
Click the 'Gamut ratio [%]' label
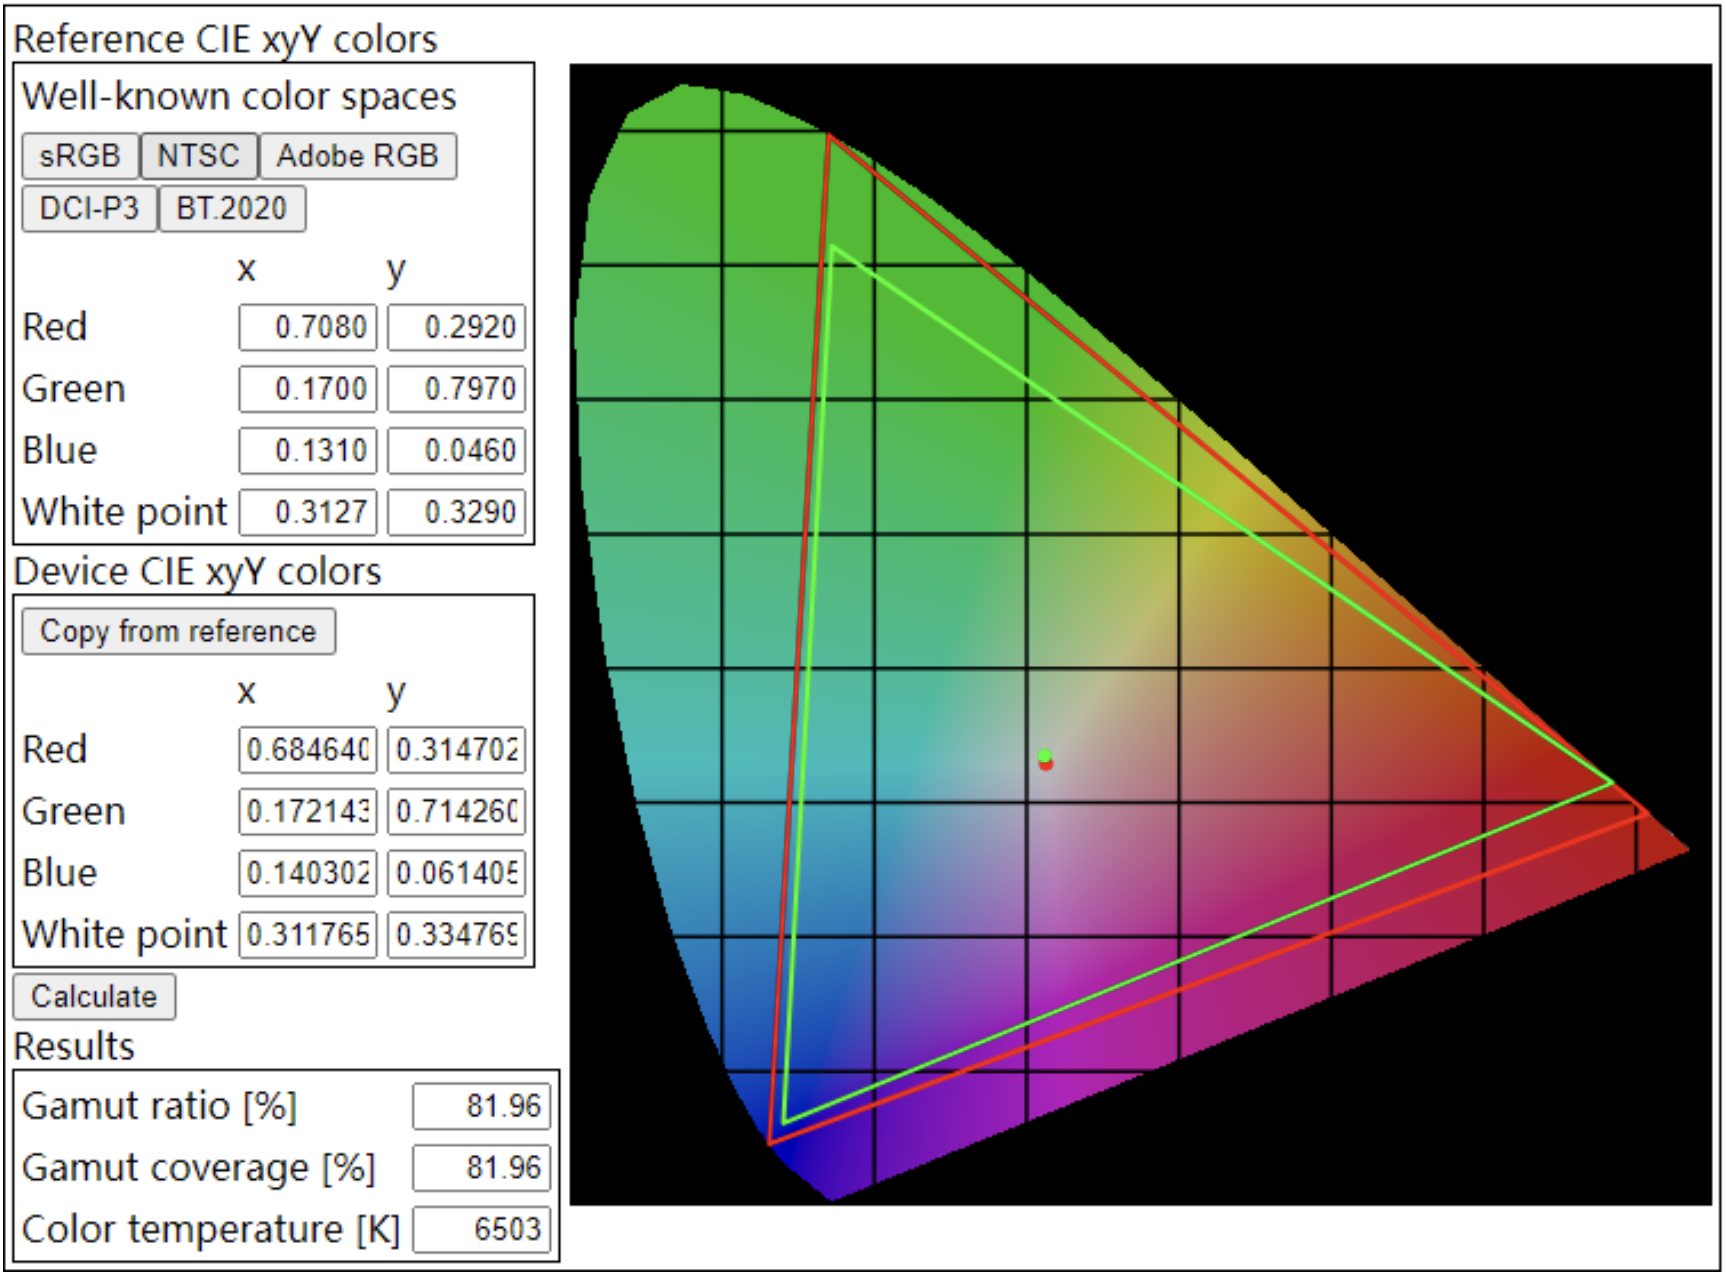(x=159, y=1107)
